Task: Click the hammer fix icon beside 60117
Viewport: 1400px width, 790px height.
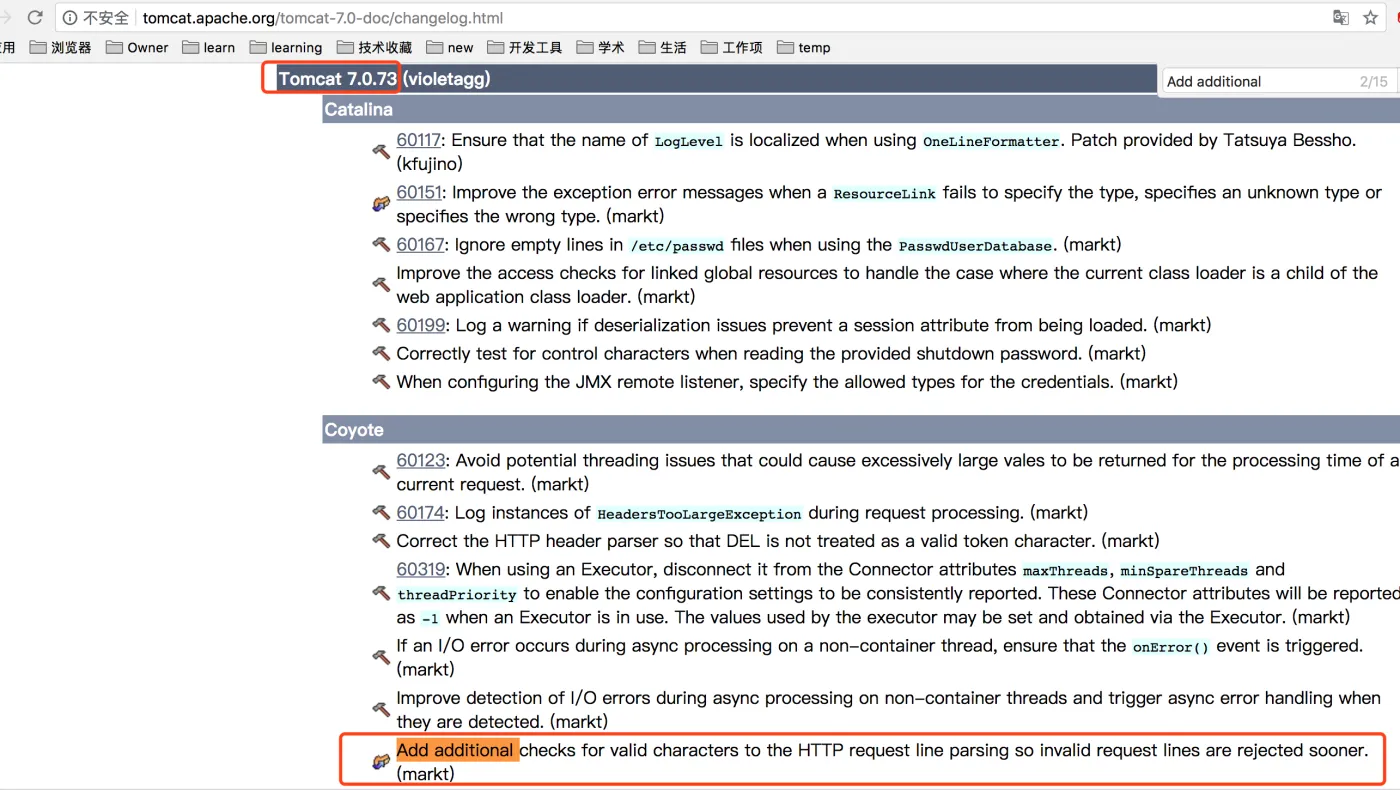Action: (x=381, y=152)
